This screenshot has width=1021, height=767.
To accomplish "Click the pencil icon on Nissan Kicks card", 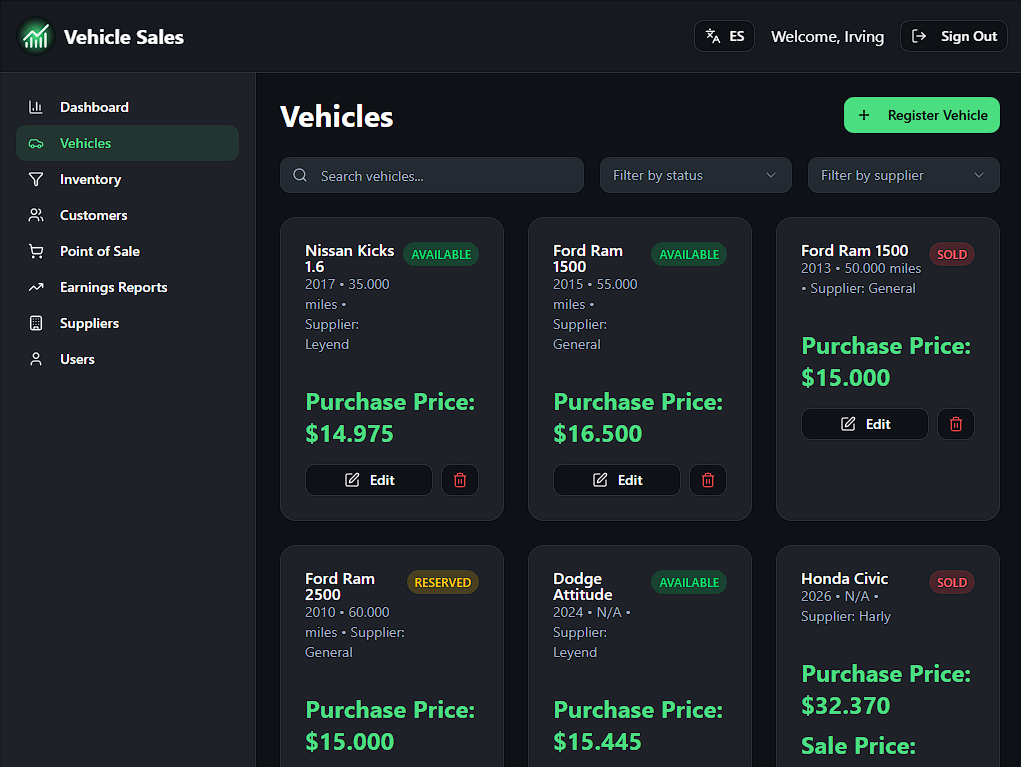I will point(352,480).
